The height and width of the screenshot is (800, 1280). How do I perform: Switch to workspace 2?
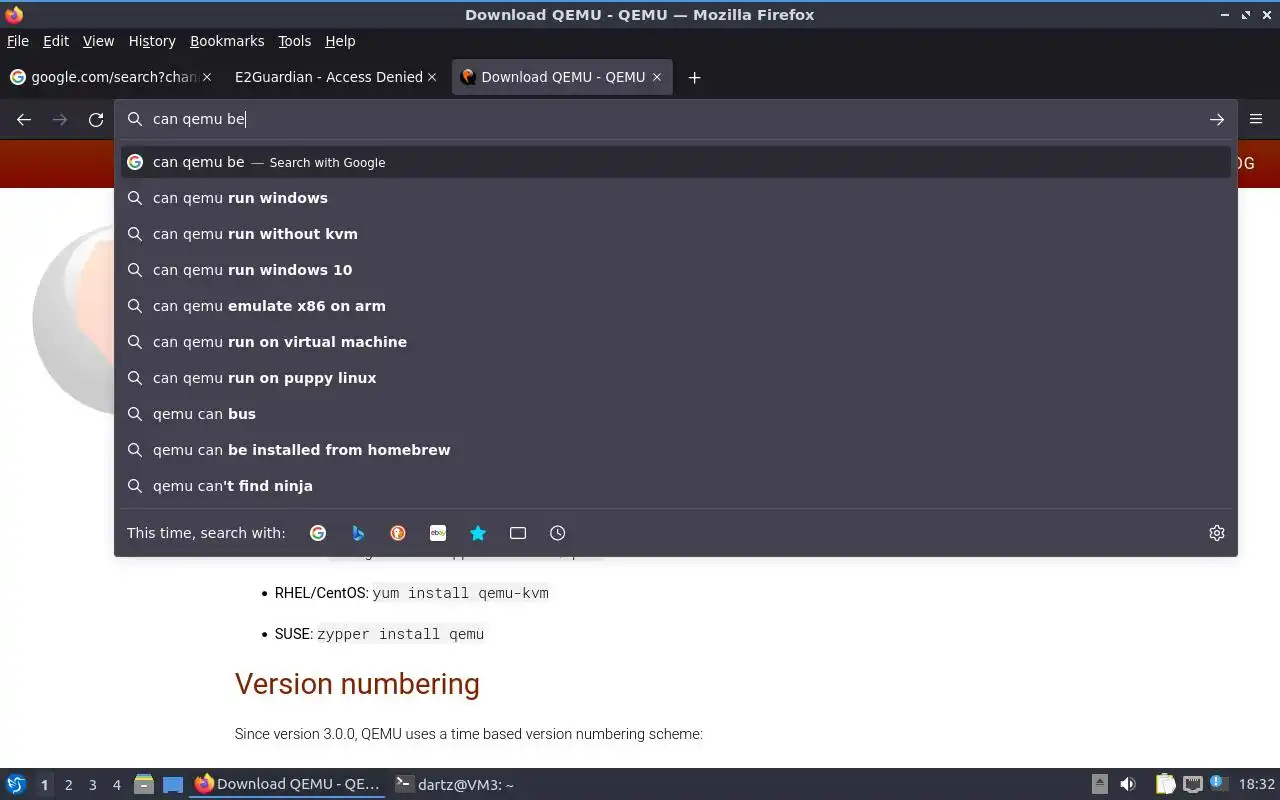click(x=68, y=785)
